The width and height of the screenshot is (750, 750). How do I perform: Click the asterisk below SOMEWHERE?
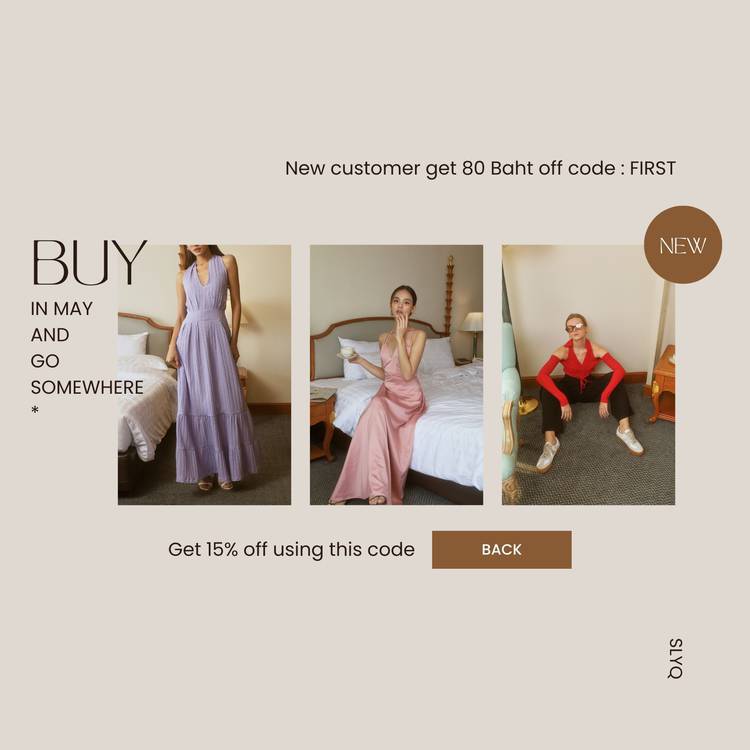coord(35,409)
